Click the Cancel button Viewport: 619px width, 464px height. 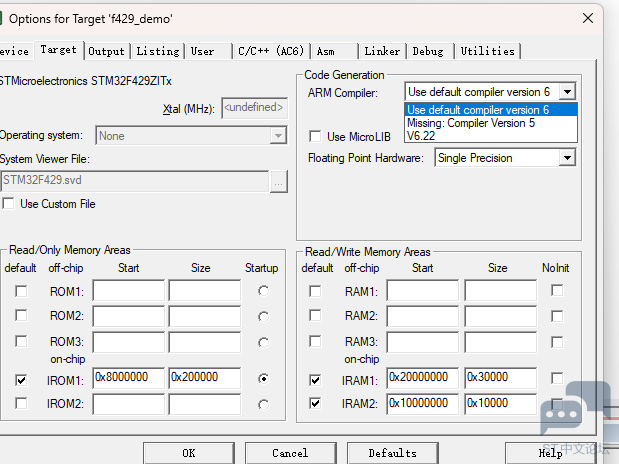point(290,453)
